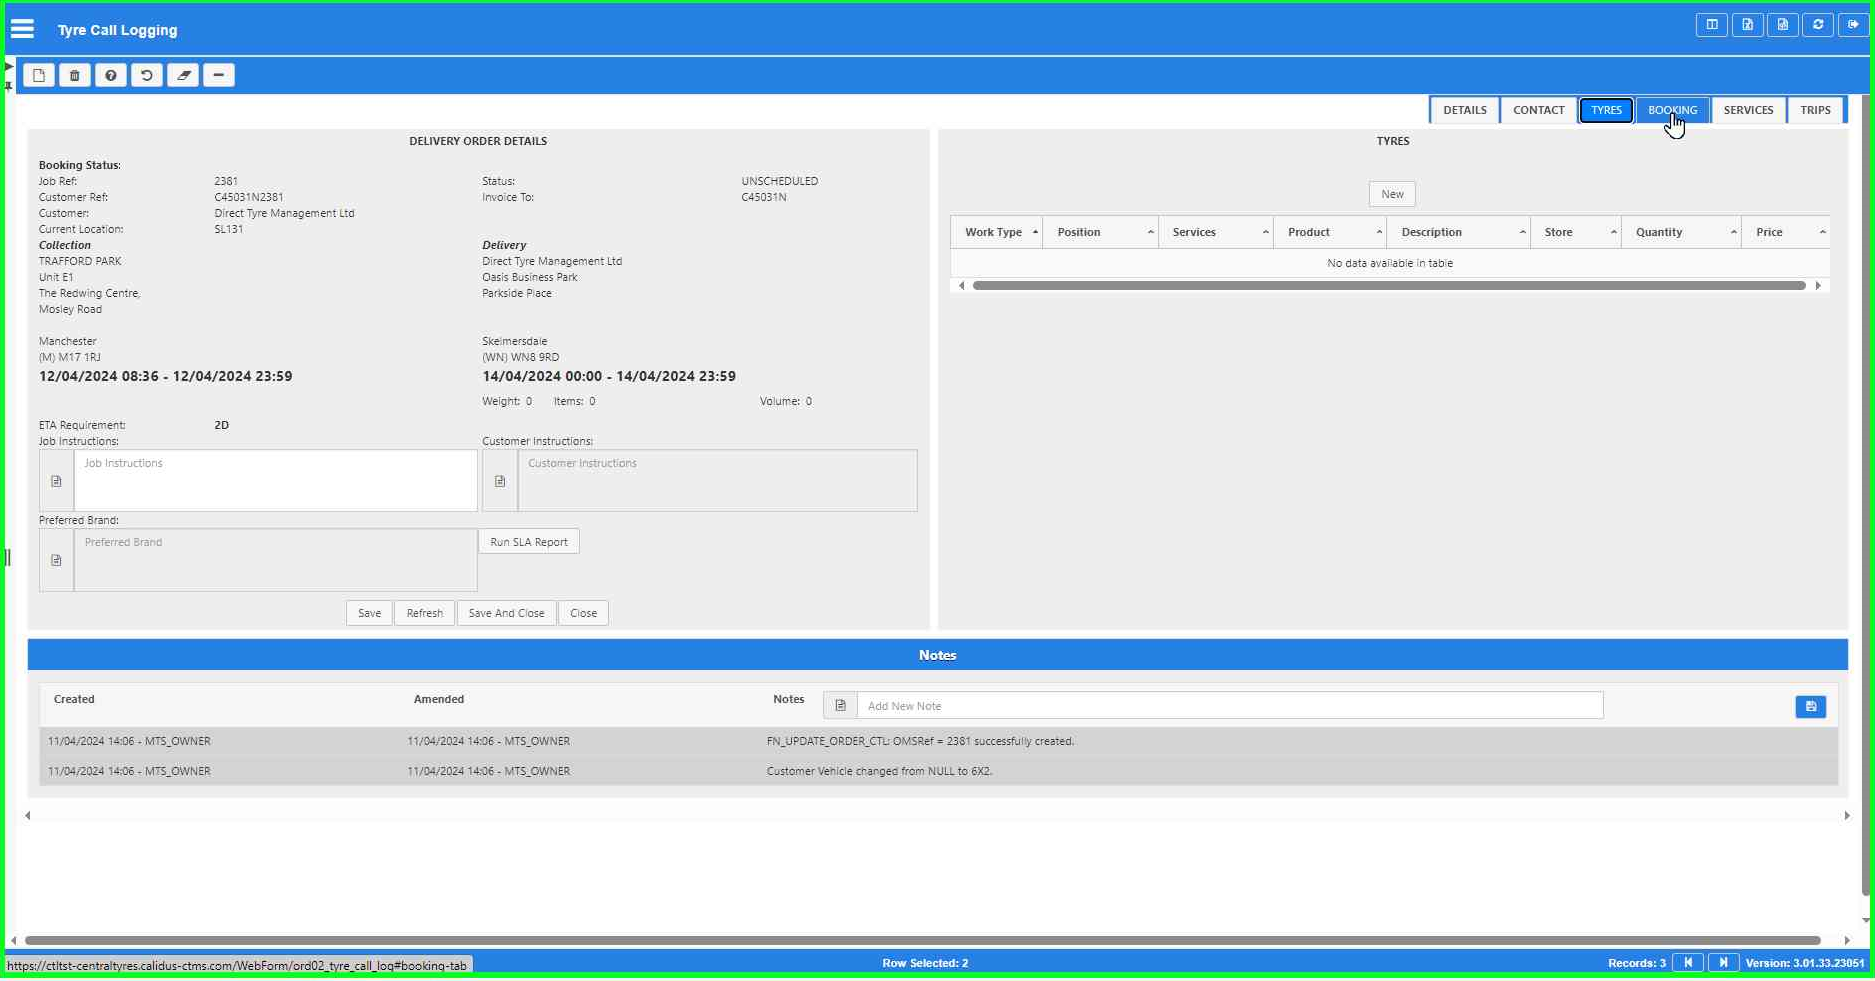1875x981 pixels.
Task: Click the Refresh button below Preferred Brand
Action: [424, 613]
